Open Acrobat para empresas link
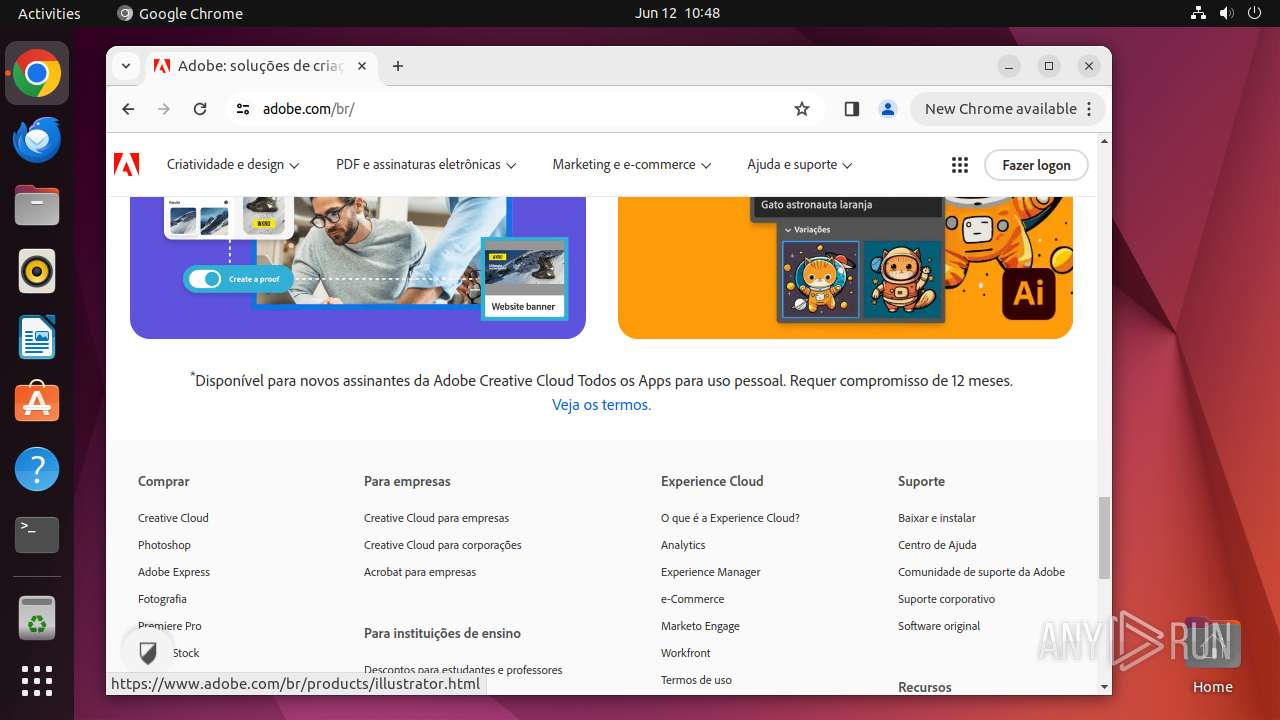Screen dimensions: 1280x720 420,572
